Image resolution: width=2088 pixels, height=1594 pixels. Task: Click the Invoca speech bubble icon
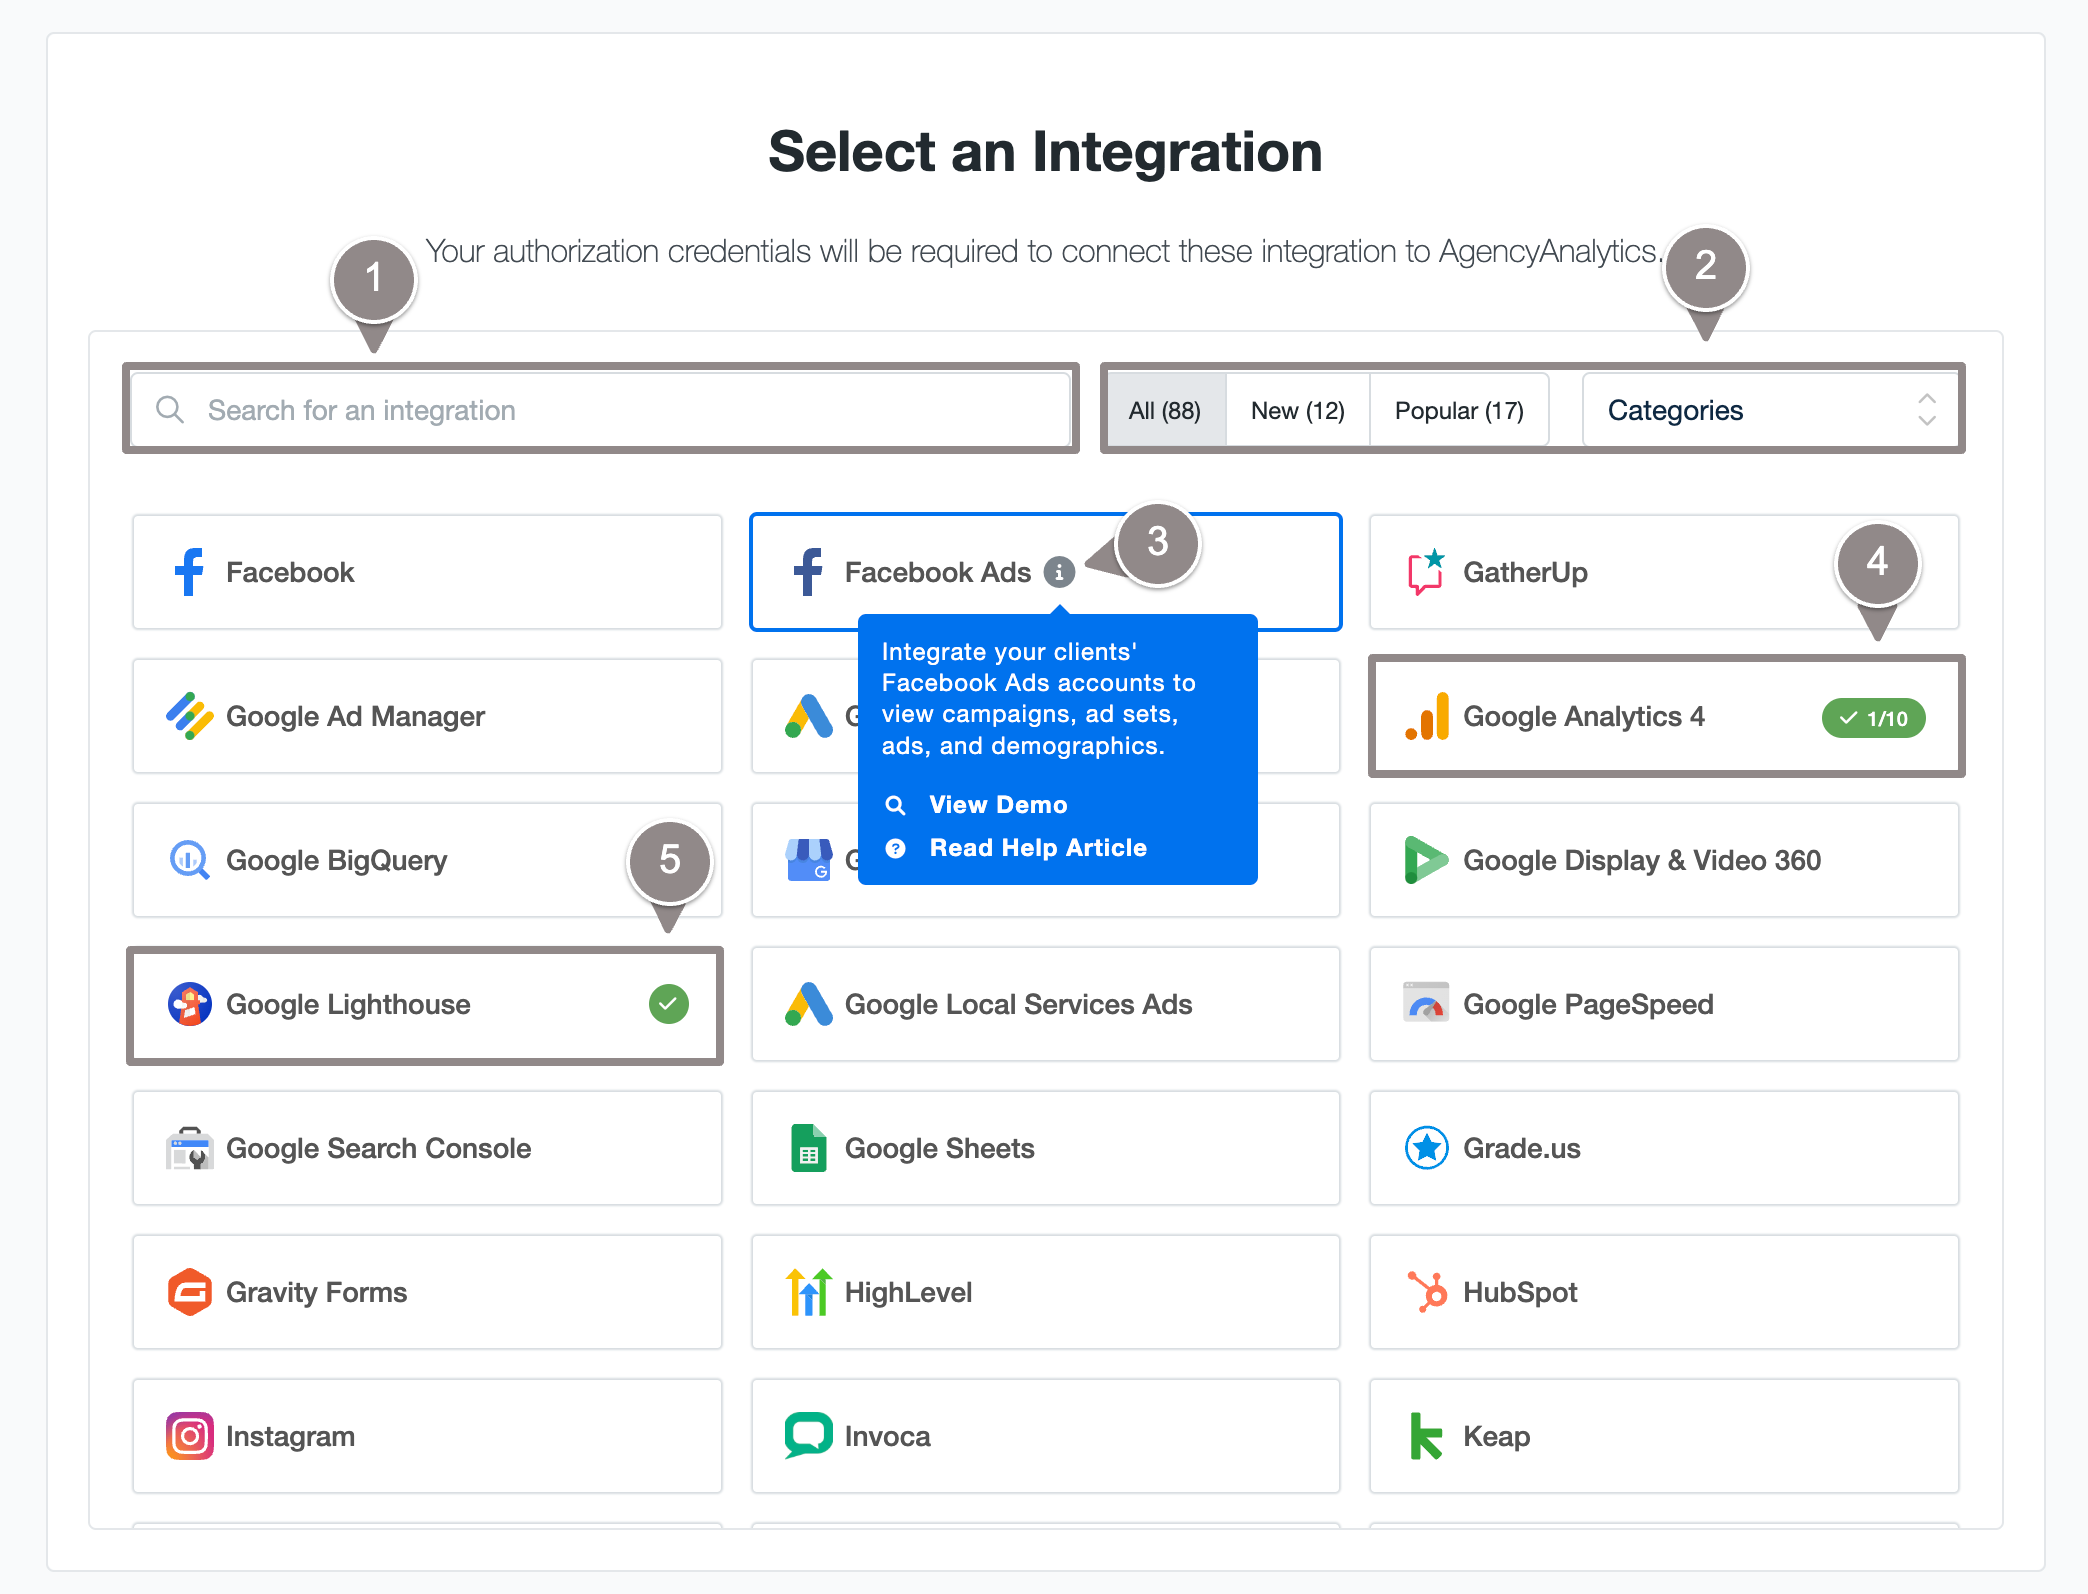coord(808,1436)
